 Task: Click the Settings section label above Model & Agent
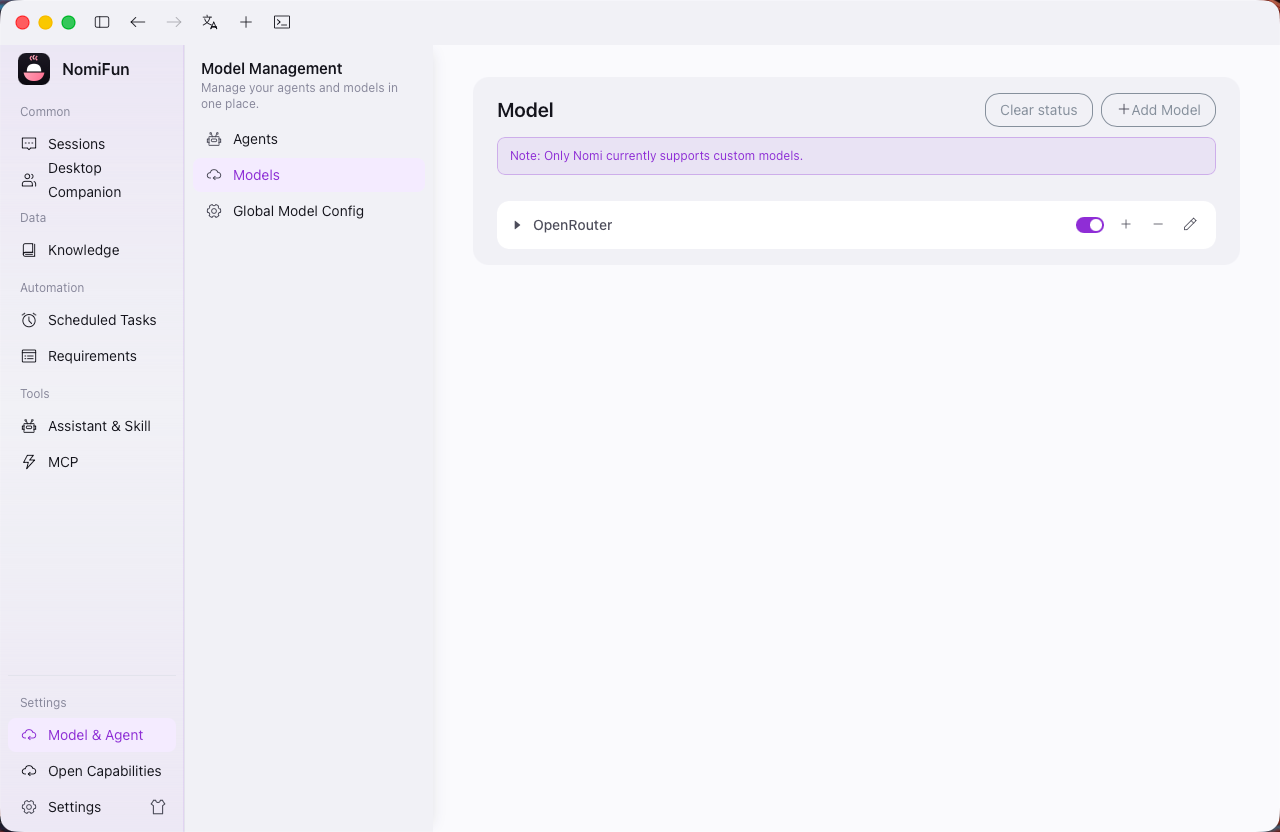coord(43,703)
